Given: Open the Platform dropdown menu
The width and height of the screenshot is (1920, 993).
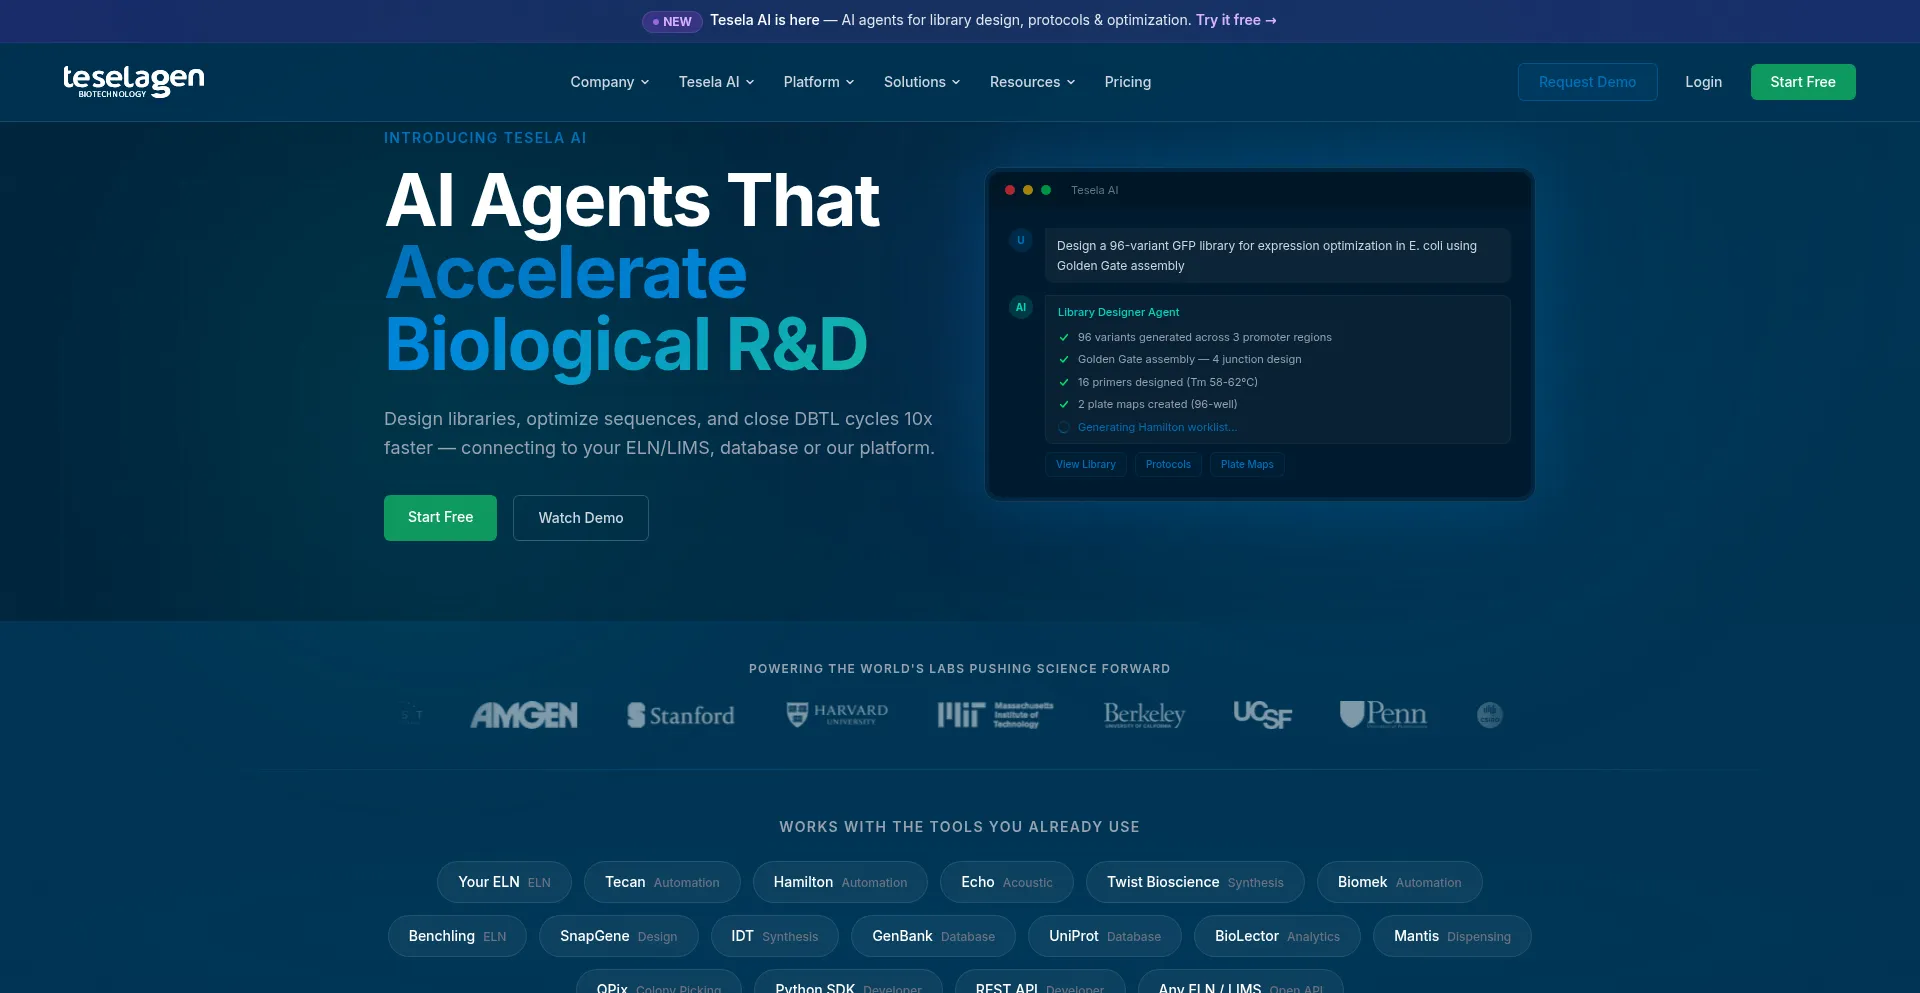Looking at the screenshot, I should (x=819, y=82).
